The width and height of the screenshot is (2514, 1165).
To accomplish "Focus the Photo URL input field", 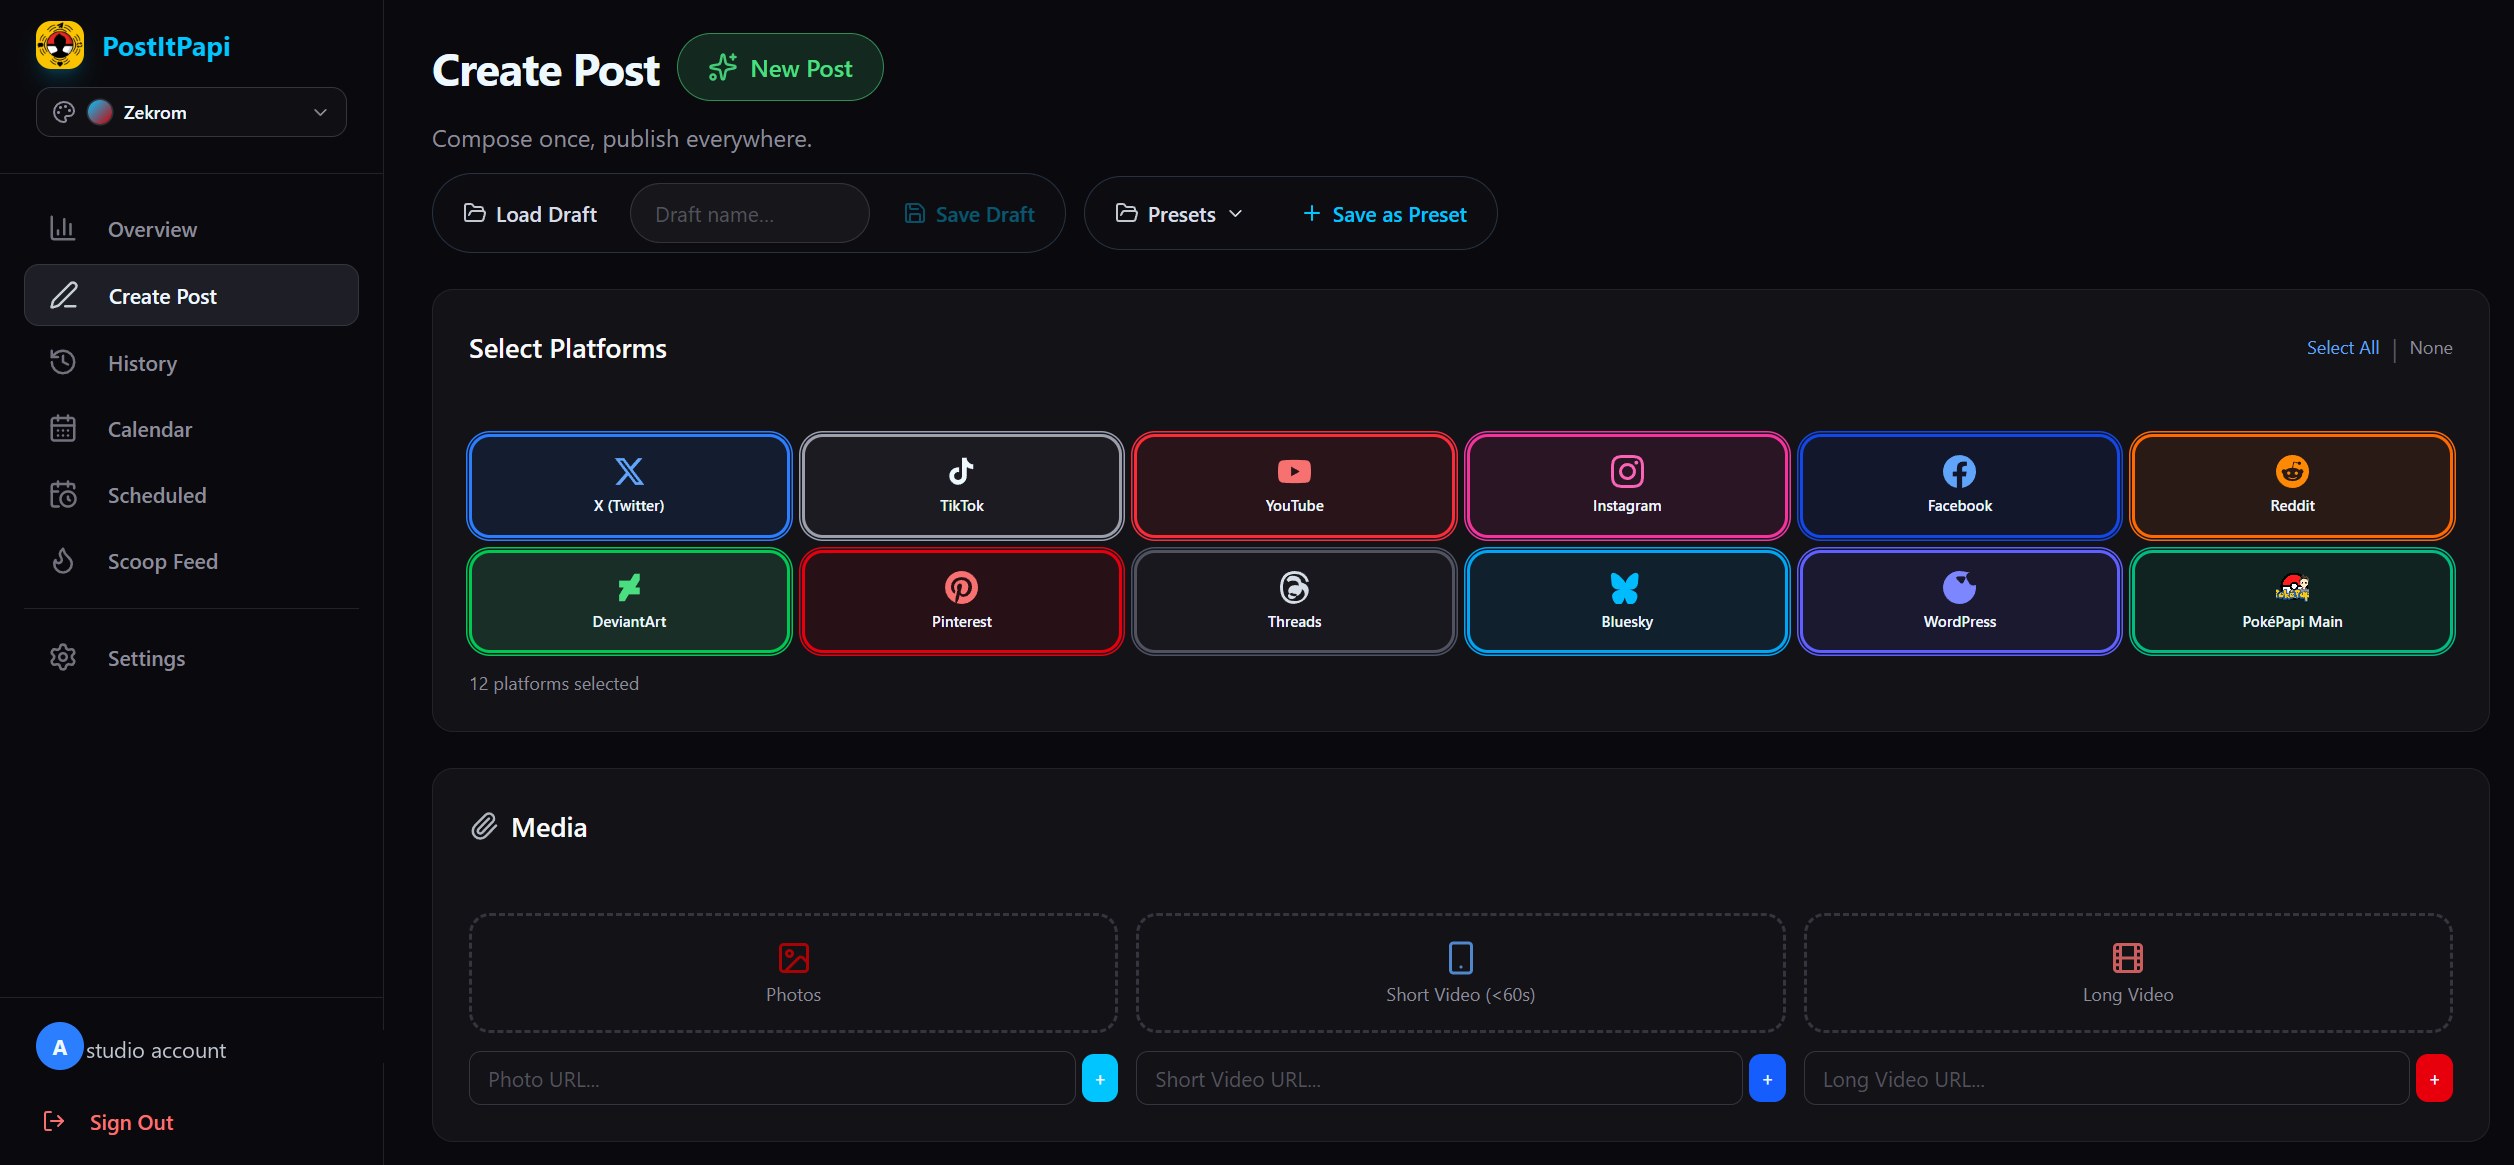I will click(772, 1079).
